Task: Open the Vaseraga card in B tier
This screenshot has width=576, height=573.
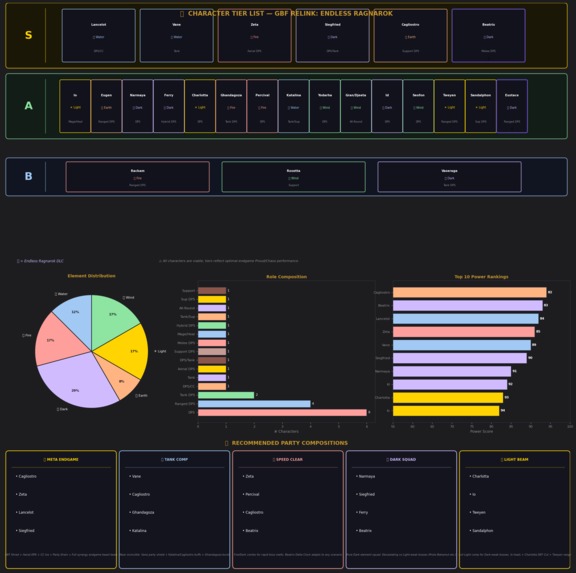Action: tap(449, 177)
